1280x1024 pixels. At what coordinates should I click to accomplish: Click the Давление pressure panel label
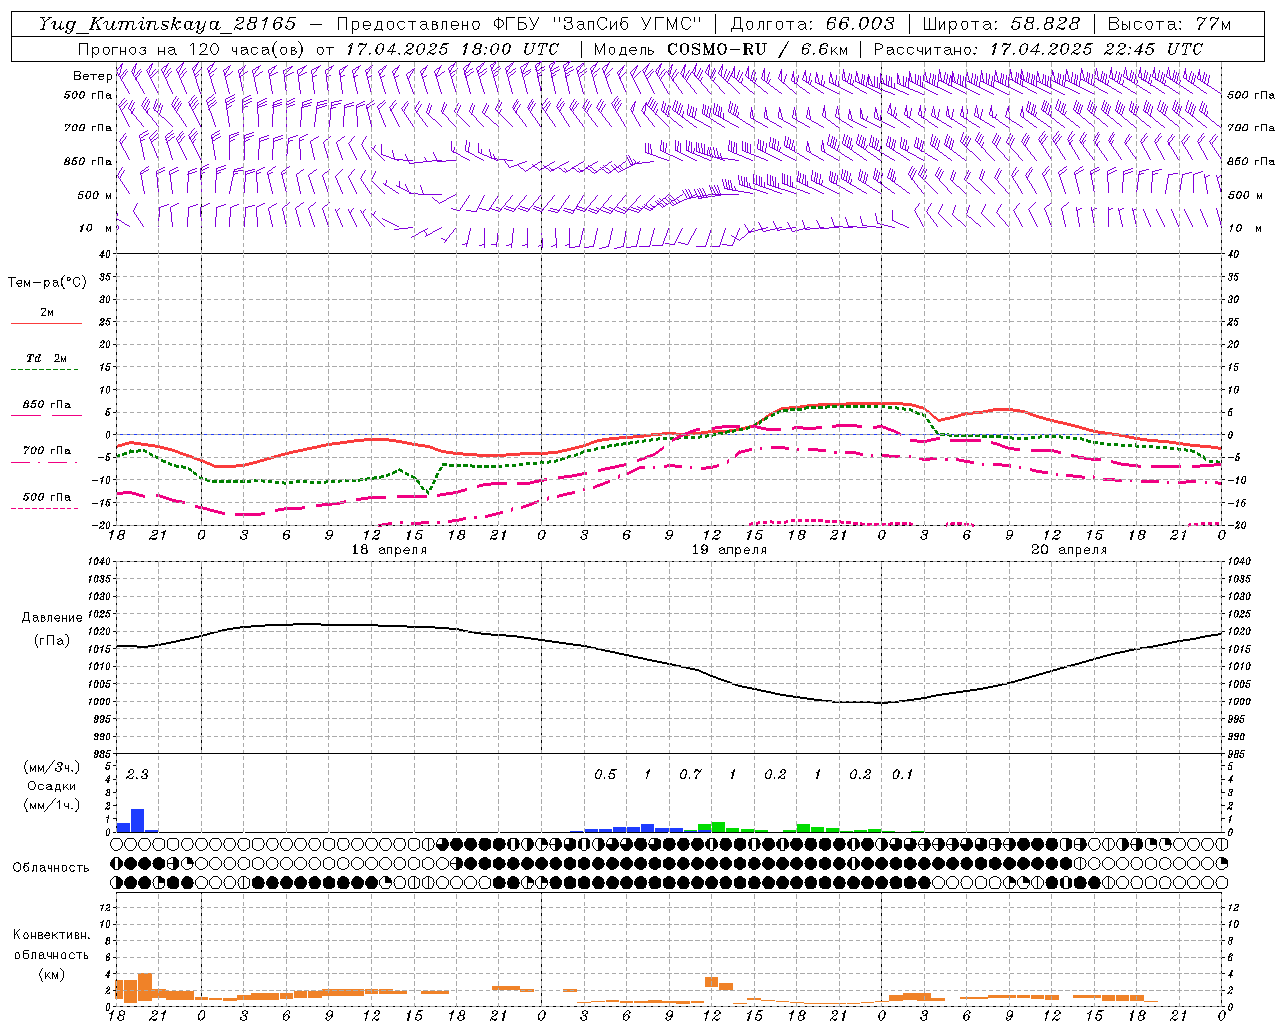(x=52, y=618)
